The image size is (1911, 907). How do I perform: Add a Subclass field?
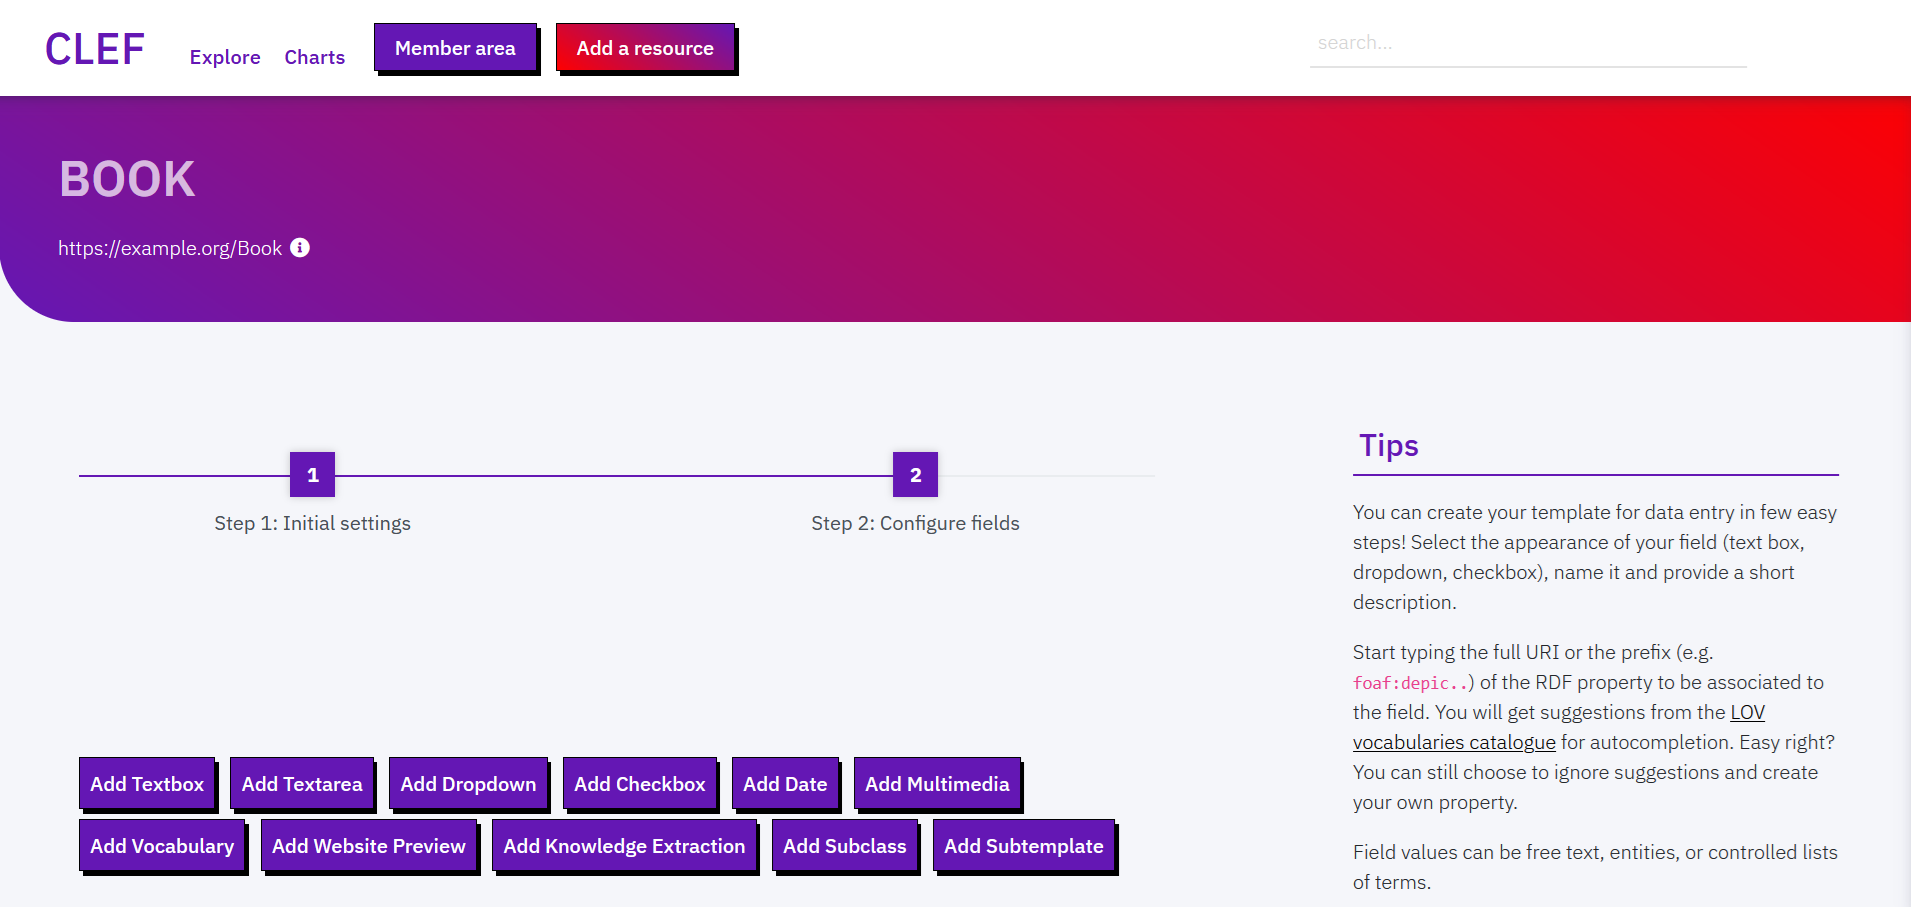845,846
